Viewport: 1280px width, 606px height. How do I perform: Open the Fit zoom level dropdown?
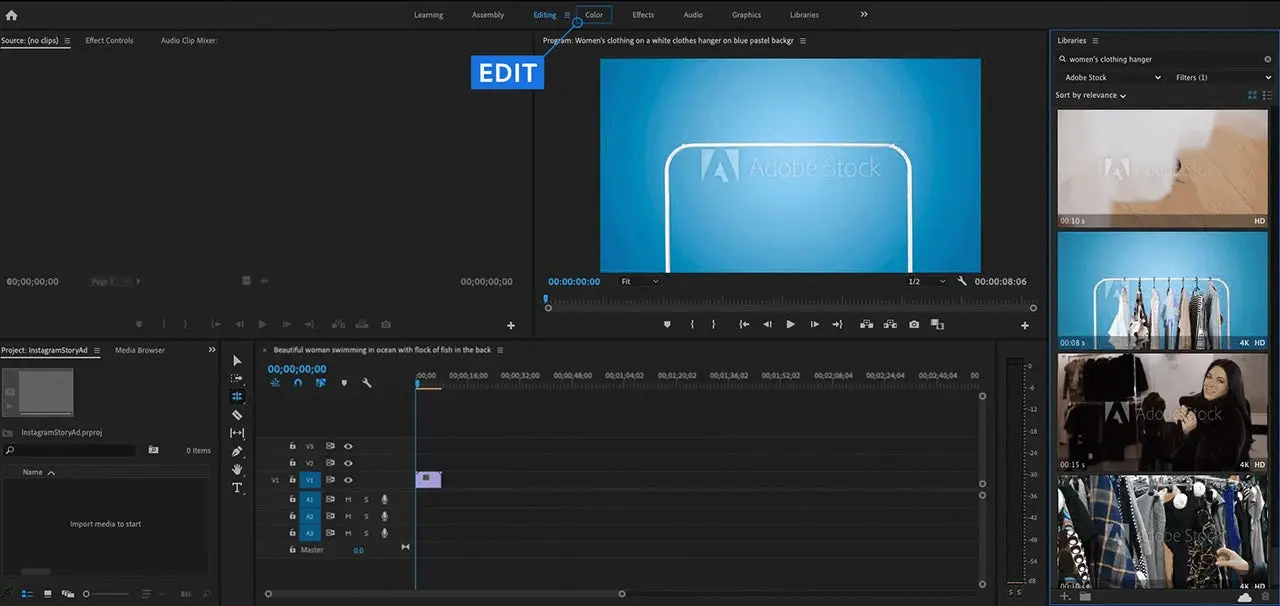(x=638, y=281)
